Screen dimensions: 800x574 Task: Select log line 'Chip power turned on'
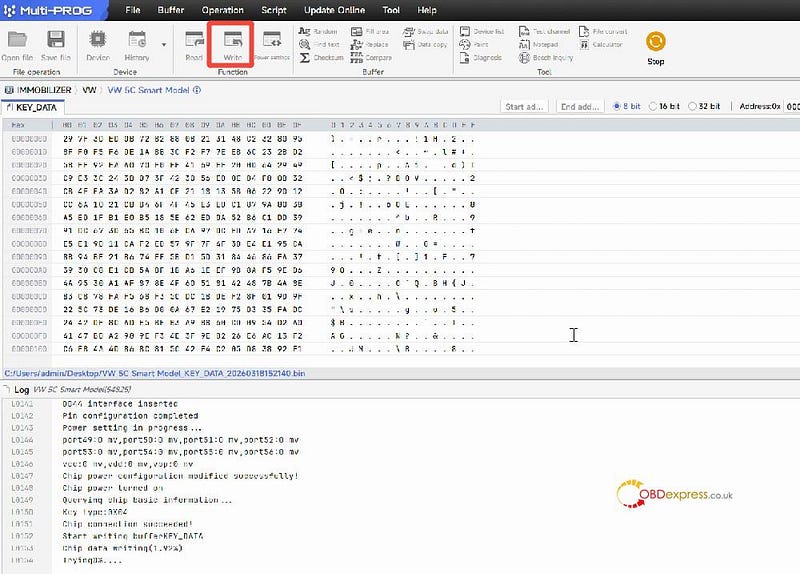click(x=113, y=488)
